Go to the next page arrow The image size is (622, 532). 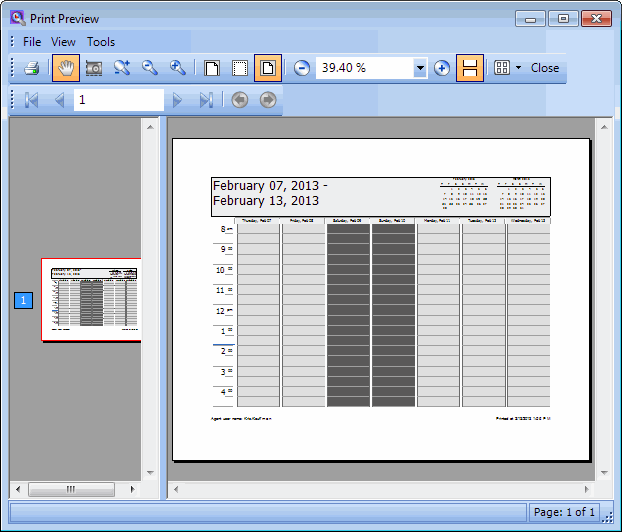coord(178,100)
